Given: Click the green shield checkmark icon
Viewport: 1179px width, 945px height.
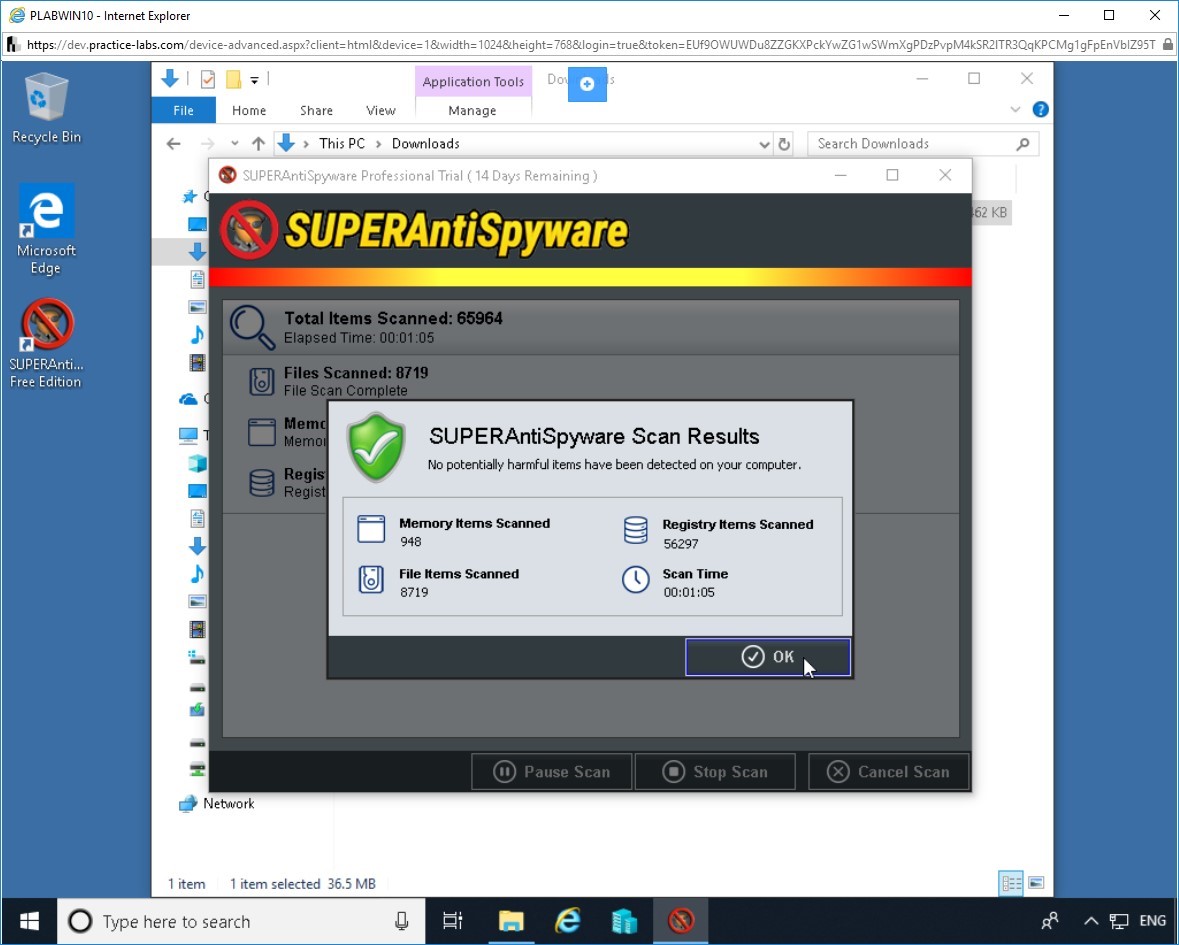Looking at the screenshot, I should coord(376,447).
